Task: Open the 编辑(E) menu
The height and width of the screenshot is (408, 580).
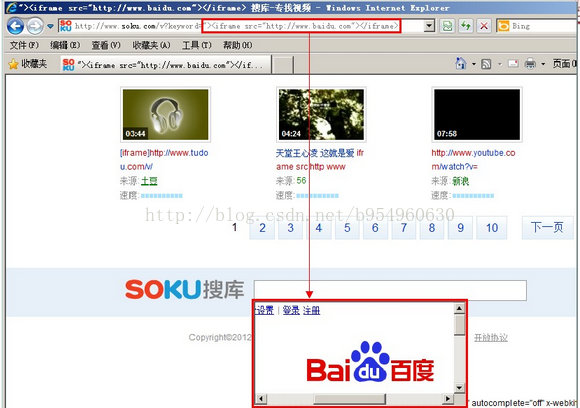Action: pos(65,45)
